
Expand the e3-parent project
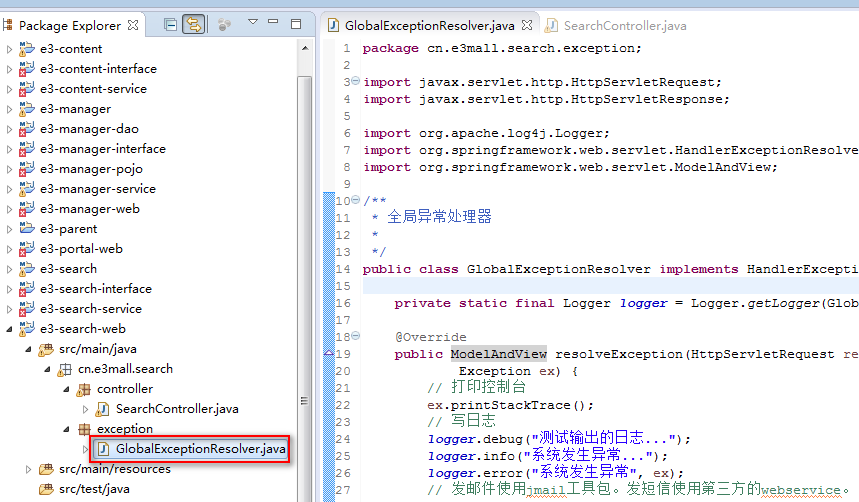(x=9, y=229)
